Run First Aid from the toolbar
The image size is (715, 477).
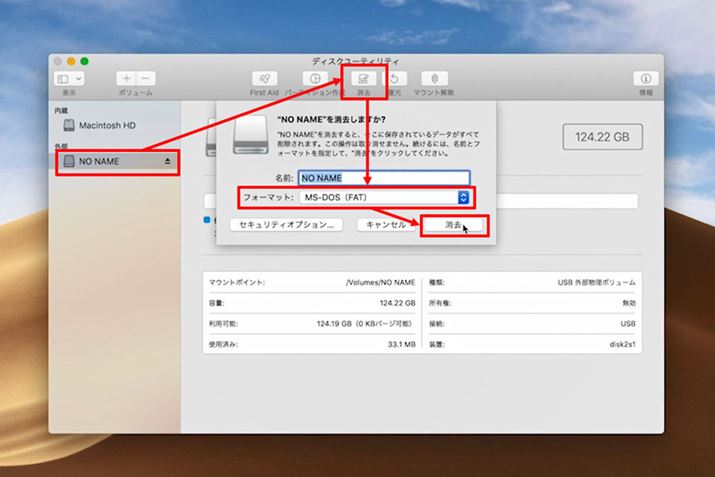264,78
